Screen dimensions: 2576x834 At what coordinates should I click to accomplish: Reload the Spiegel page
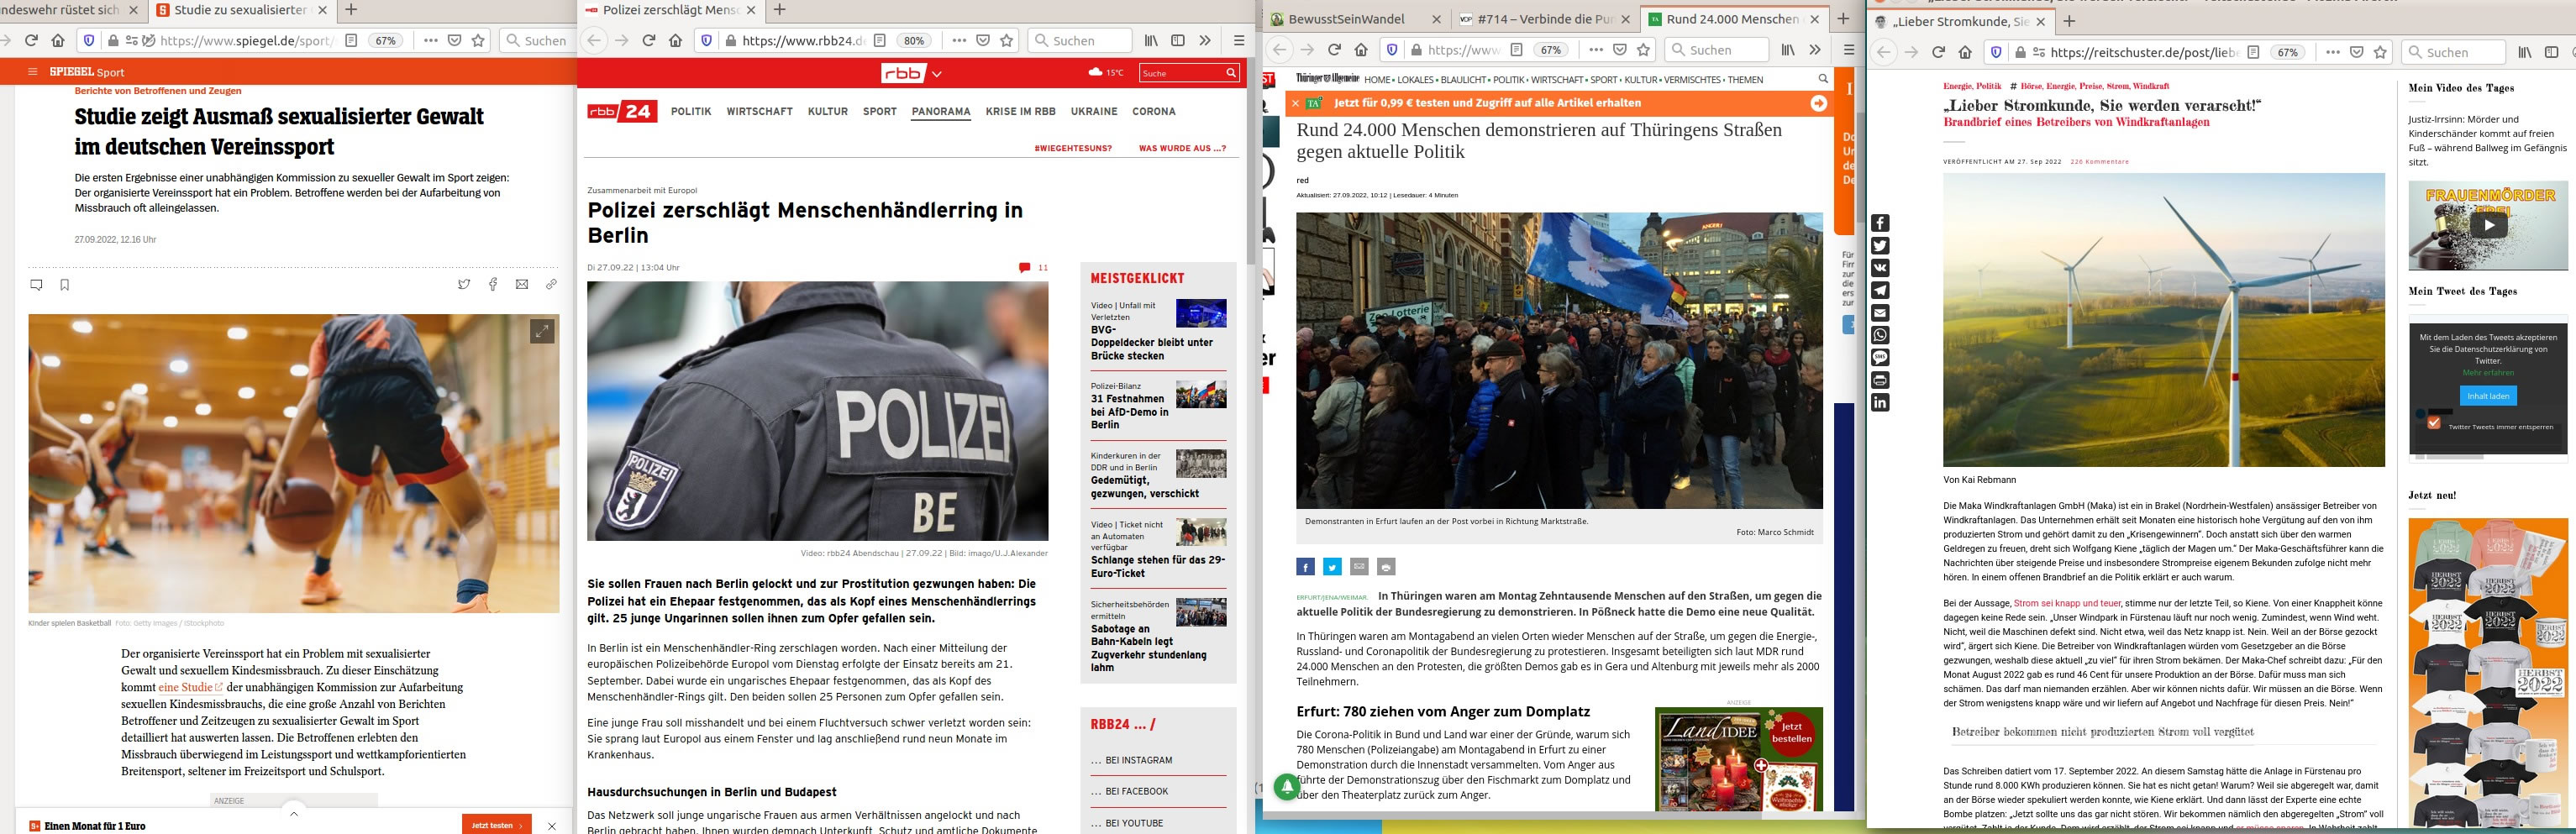click(x=31, y=40)
